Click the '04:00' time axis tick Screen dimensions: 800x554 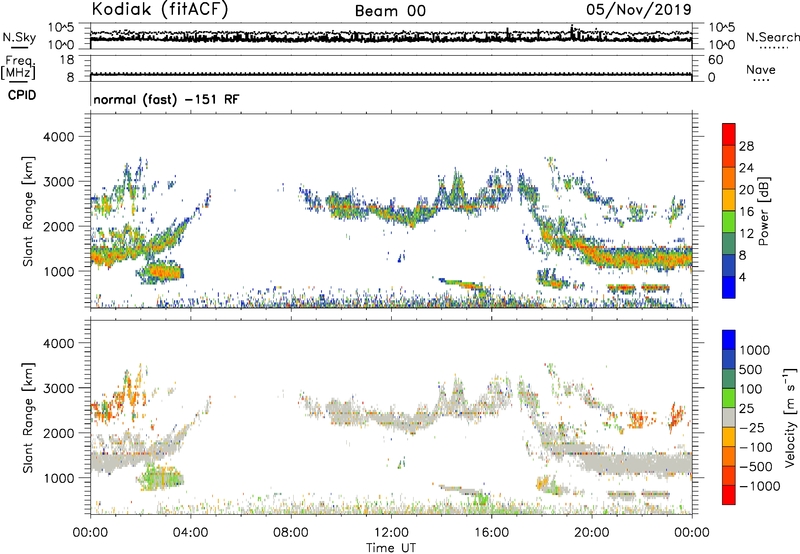pyautogui.click(x=191, y=533)
